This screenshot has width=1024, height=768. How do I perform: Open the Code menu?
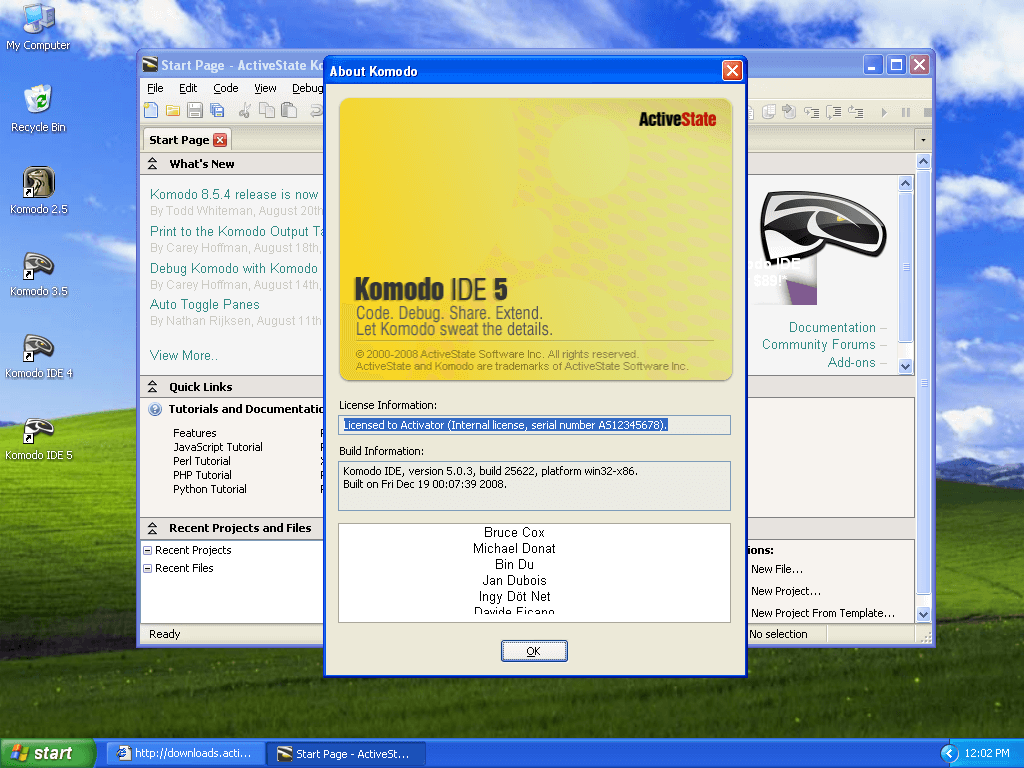pyautogui.click(x=225, y=88)
